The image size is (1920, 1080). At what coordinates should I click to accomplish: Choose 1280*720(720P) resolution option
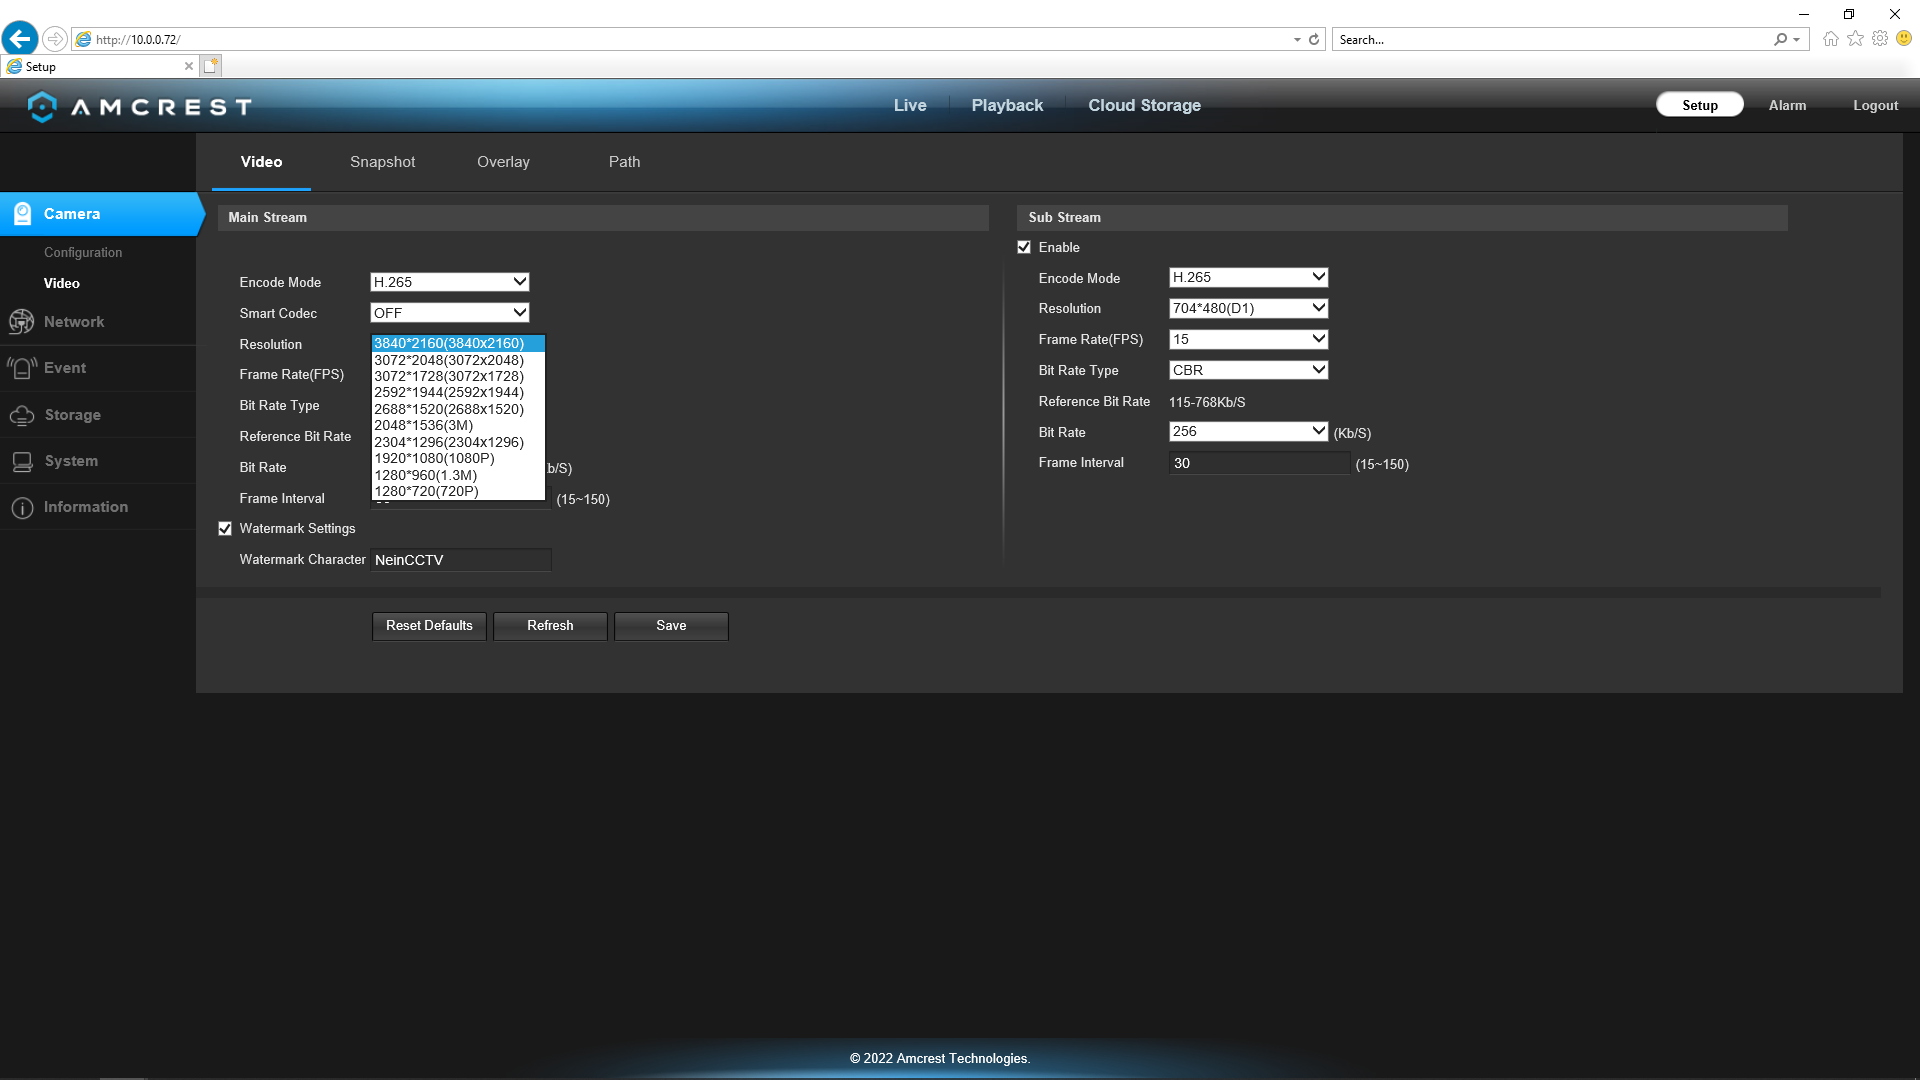click(458, 491)
